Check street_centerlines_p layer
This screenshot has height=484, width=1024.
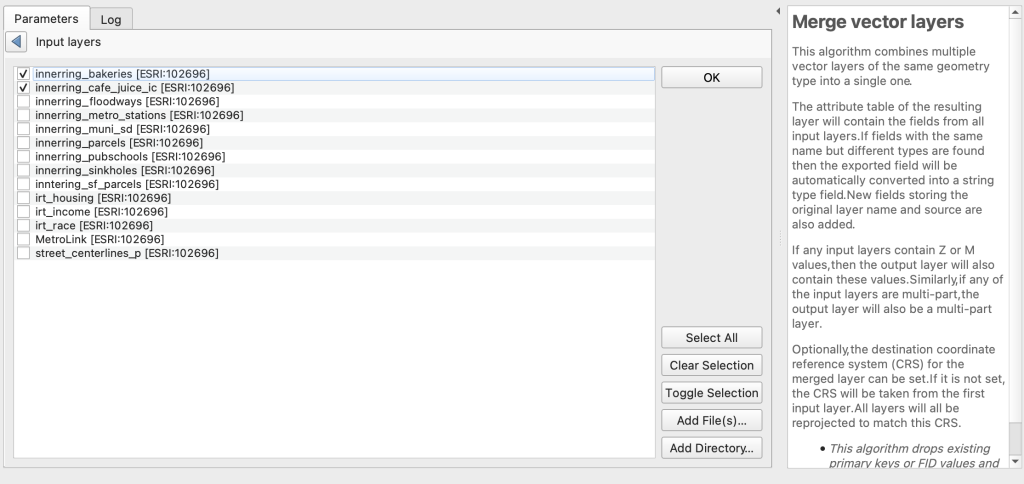click(x=23, y=254)
